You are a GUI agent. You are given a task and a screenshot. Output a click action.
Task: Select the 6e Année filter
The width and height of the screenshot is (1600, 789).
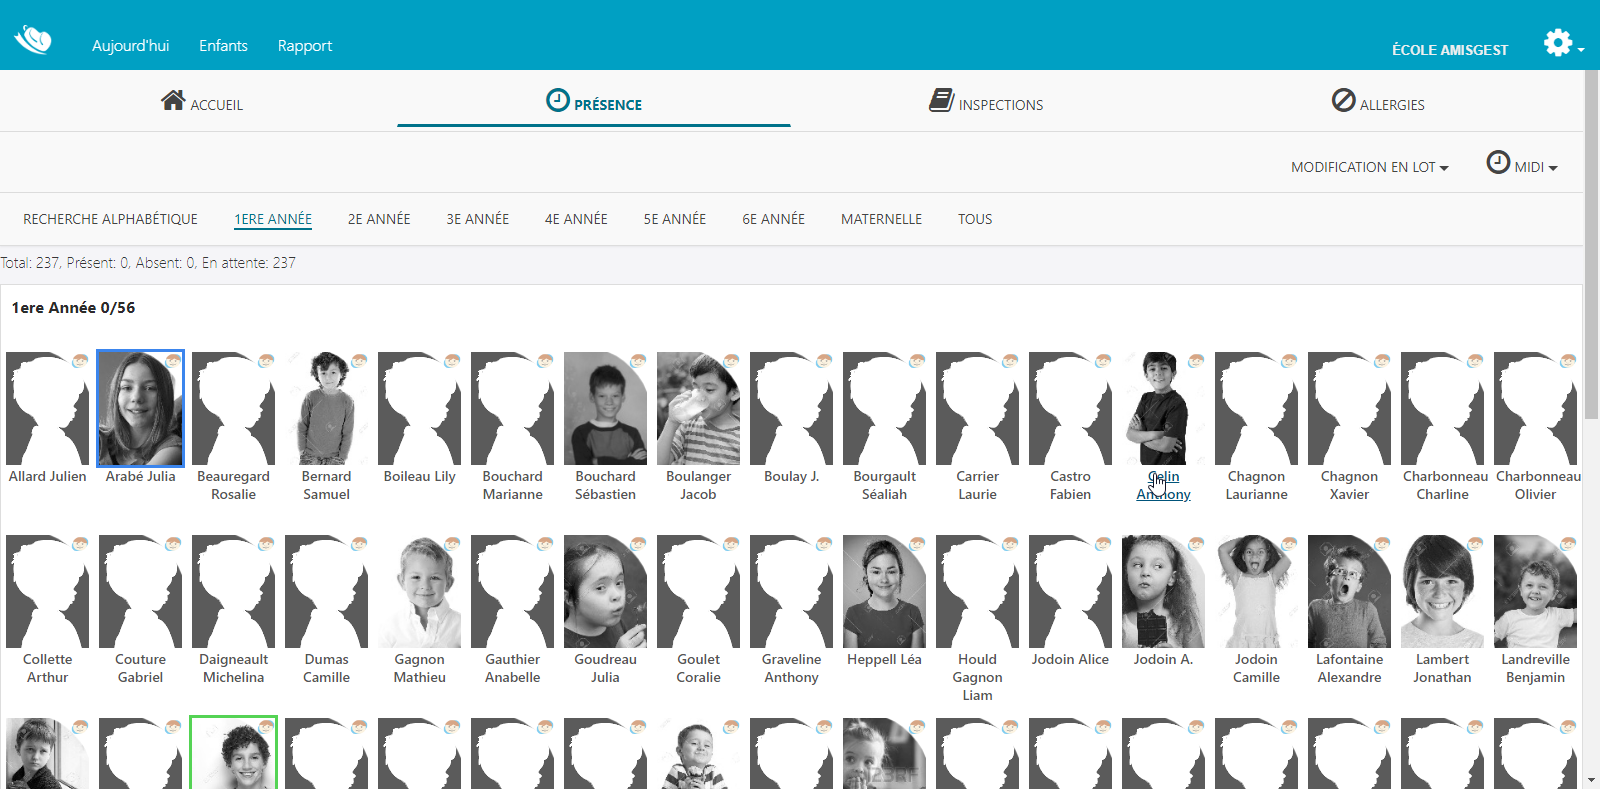(x=773, y=219)
